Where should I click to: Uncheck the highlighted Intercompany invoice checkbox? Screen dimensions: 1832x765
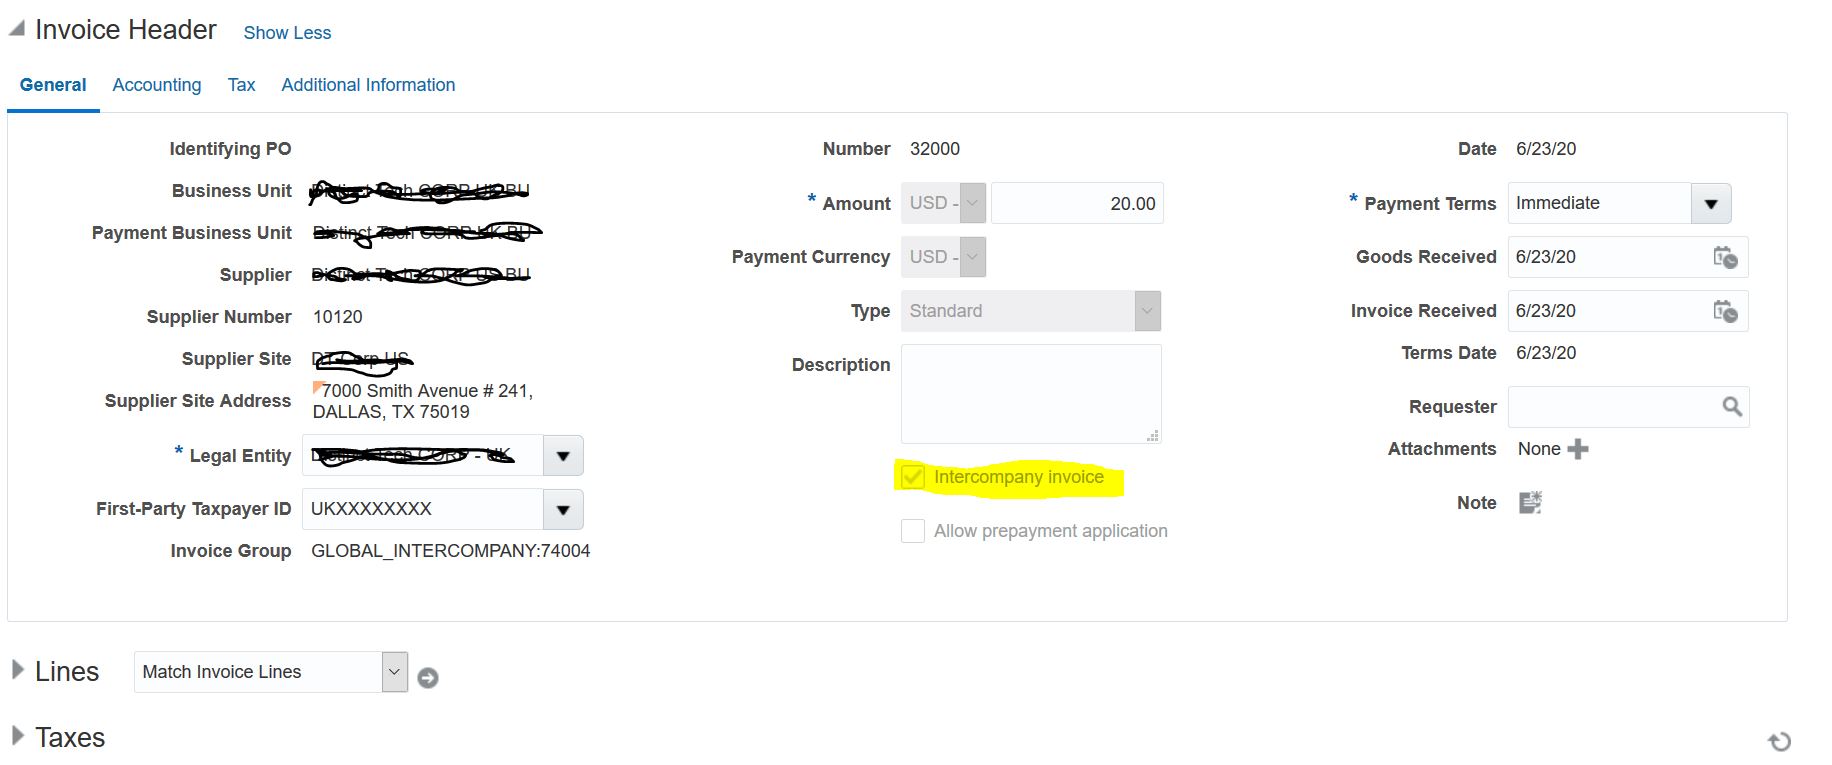click(912, 478)
